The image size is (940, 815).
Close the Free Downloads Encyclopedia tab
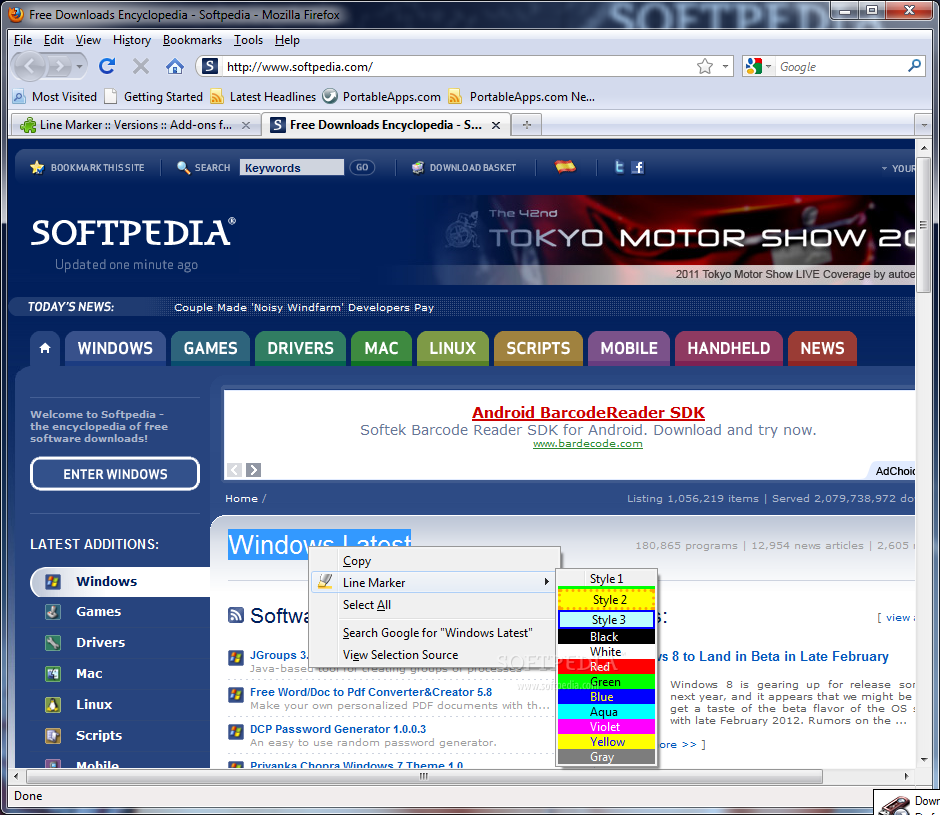coord(496,125)
